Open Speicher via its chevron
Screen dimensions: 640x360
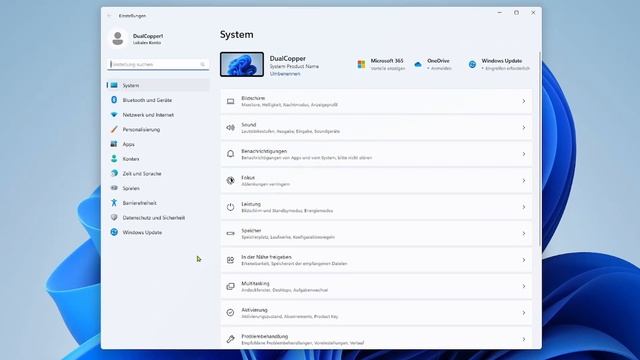524,233
